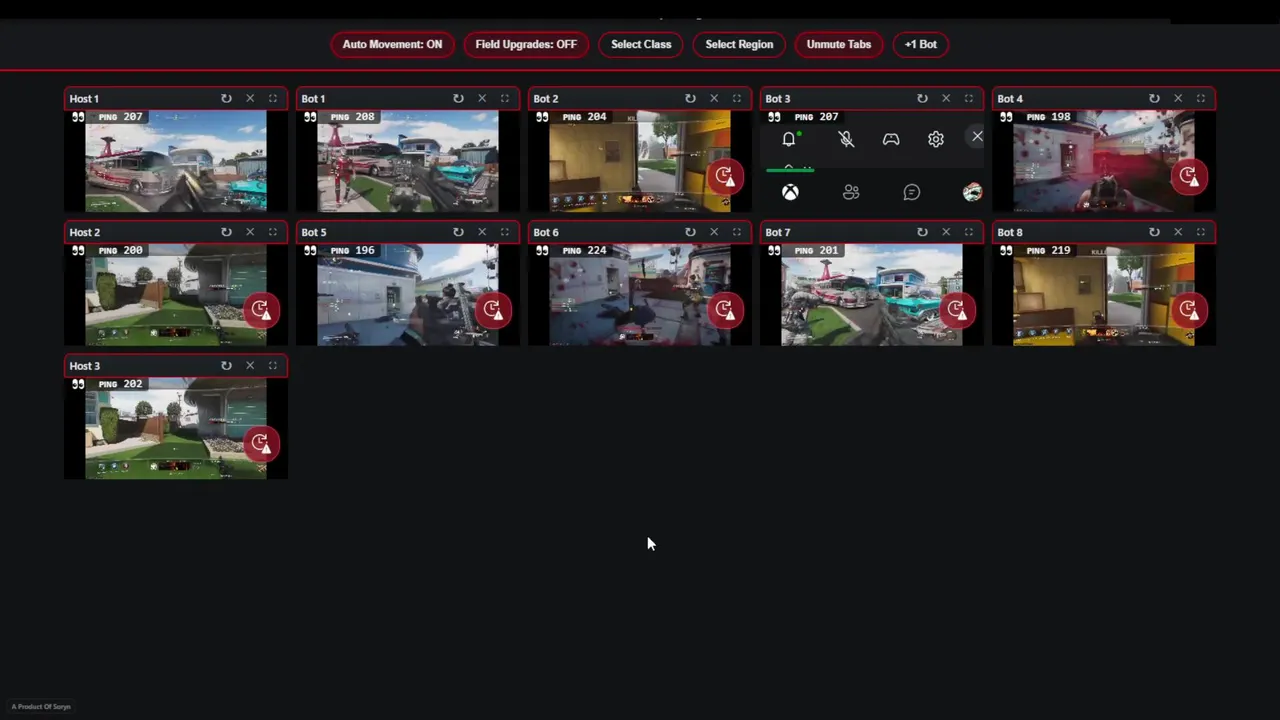Click the red reconnect badge on Bot 4

click(x=1188, y=177)
